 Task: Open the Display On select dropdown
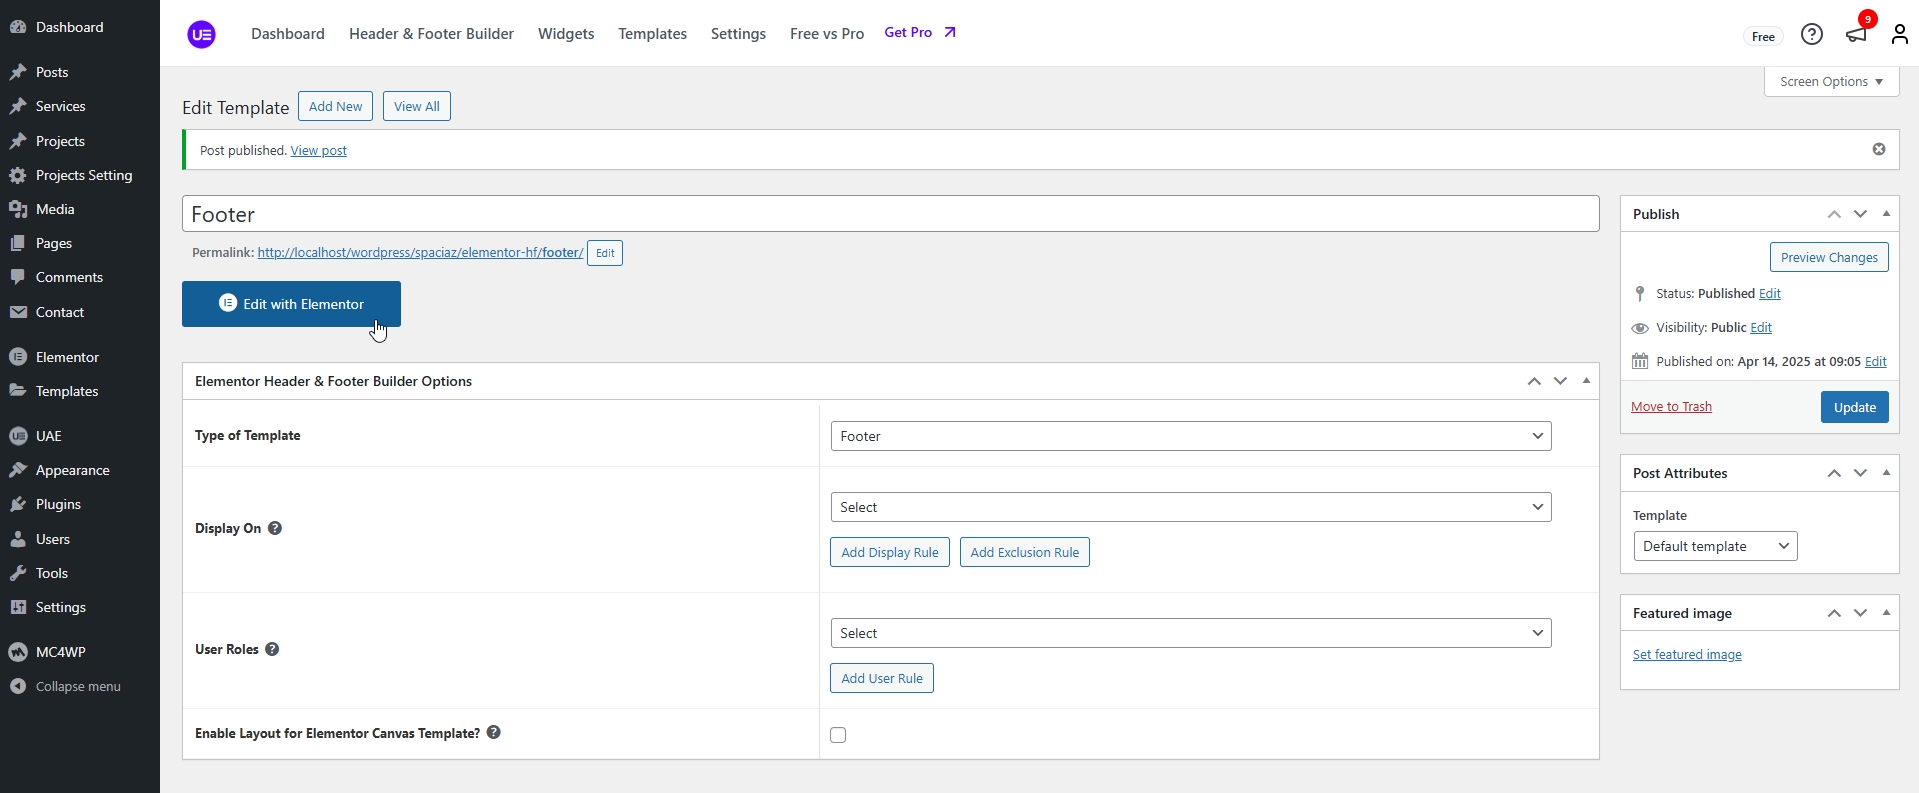[1190, 507]
